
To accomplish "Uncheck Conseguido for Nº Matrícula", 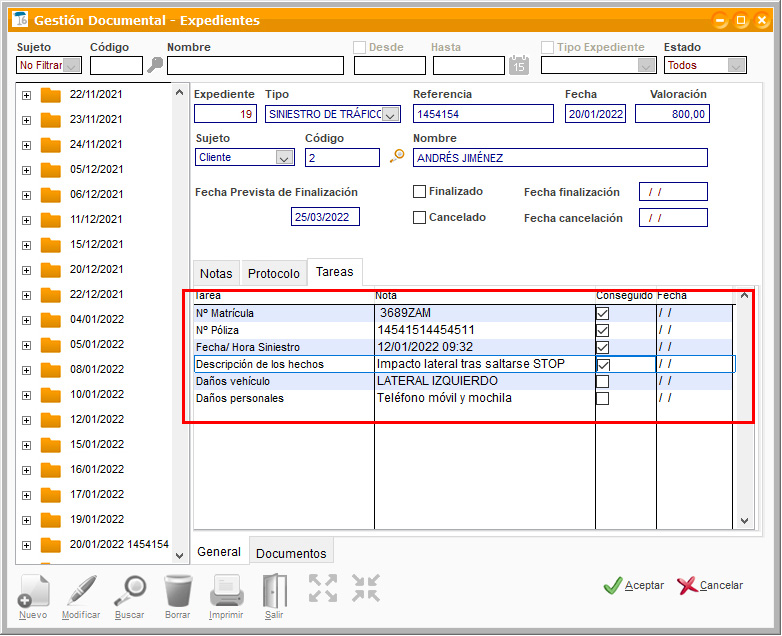I will (x=602, y=313).
